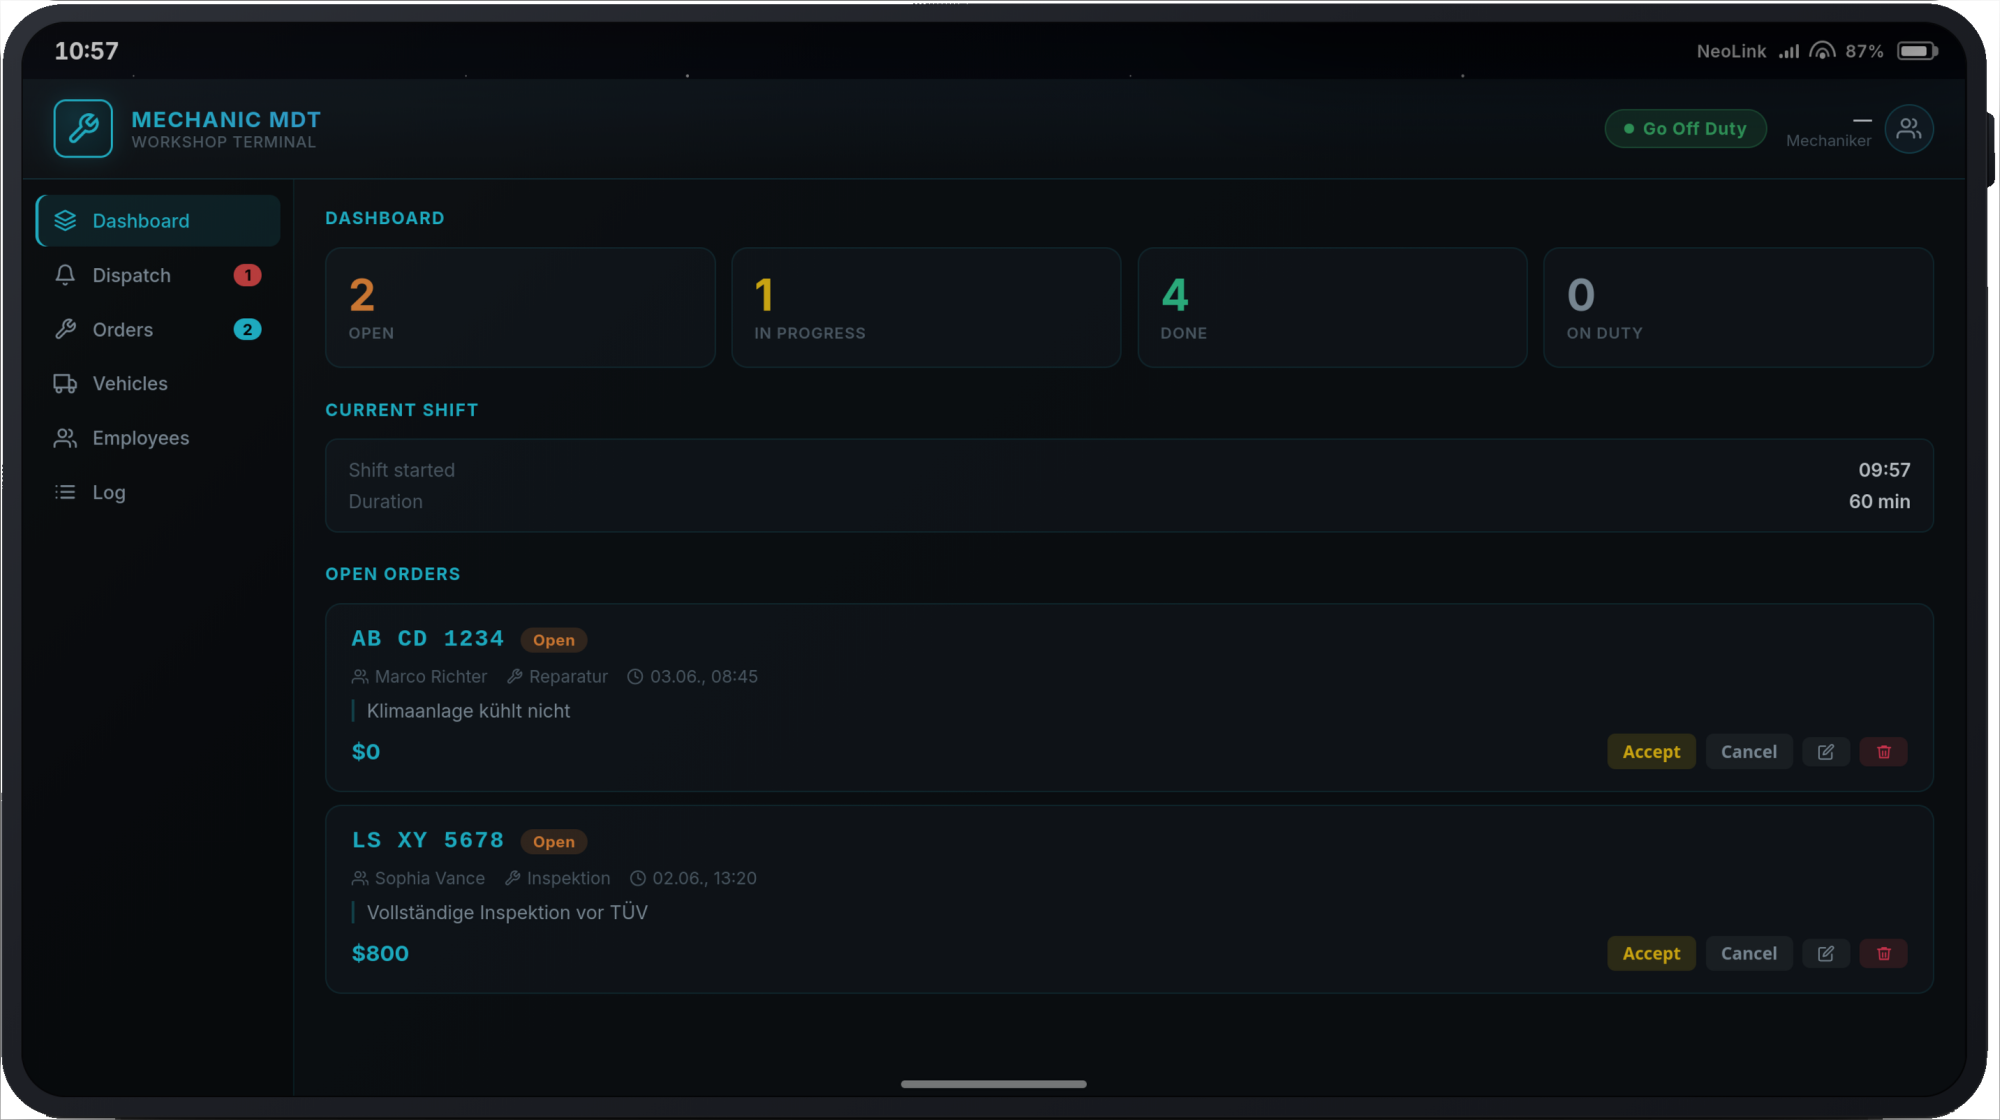Open the Log section
Viewport: 2000px width, 1120px height.
point(158,492)
